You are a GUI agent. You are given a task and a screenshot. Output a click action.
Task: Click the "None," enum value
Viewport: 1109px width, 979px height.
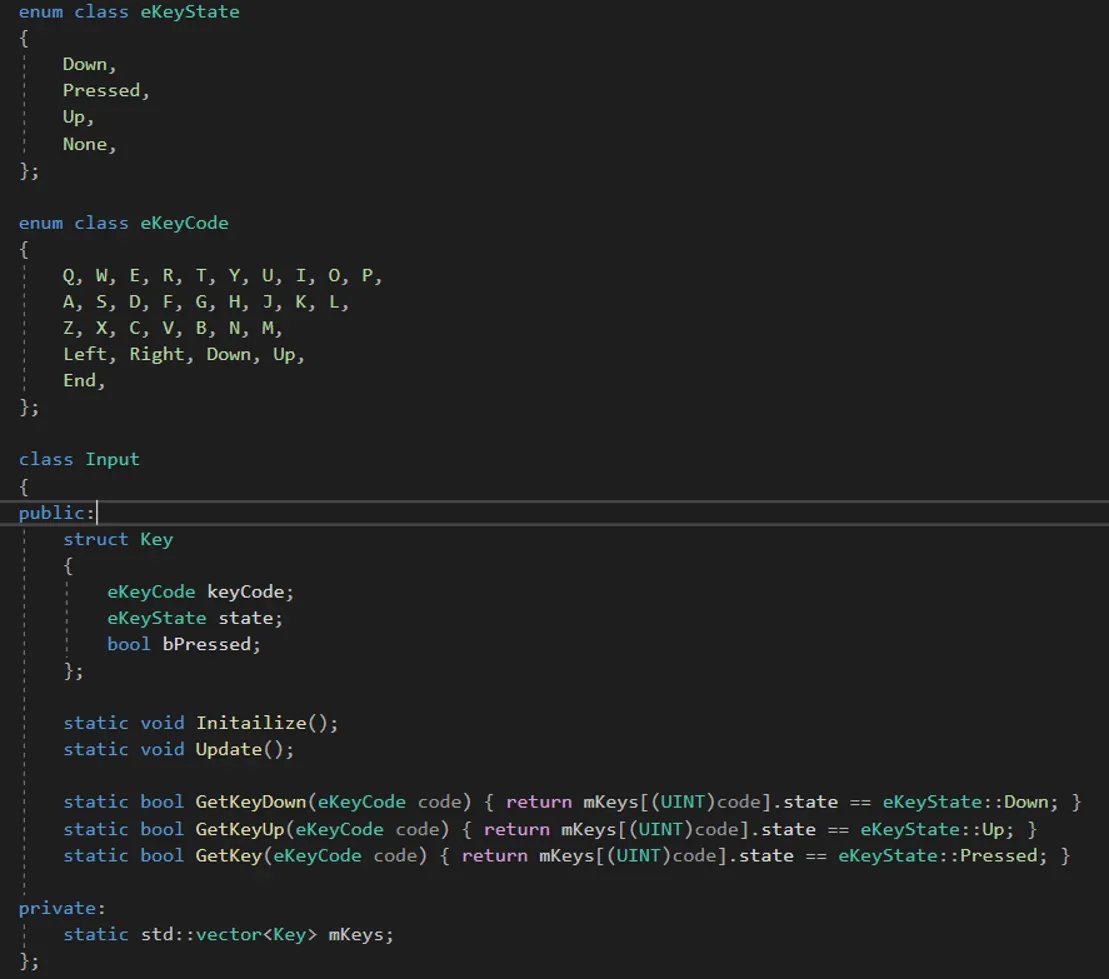coord(89,144)
